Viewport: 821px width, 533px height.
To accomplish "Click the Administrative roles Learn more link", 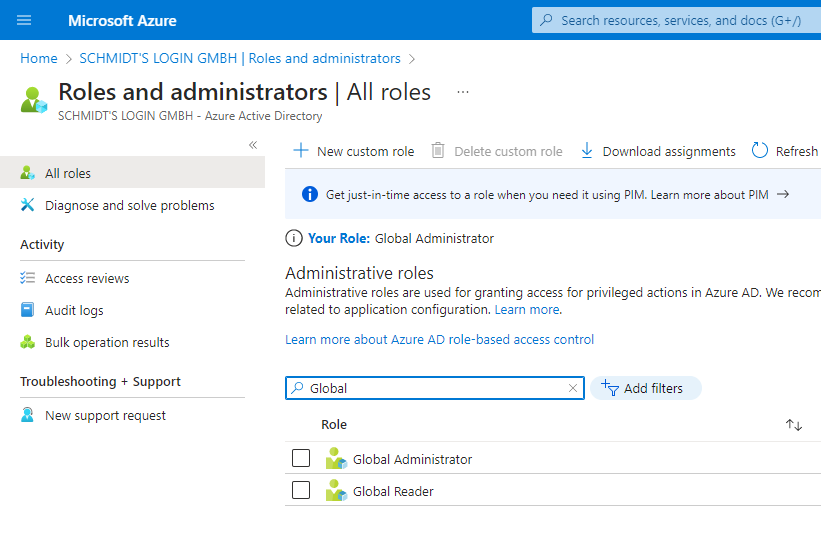I will (527, 309).
